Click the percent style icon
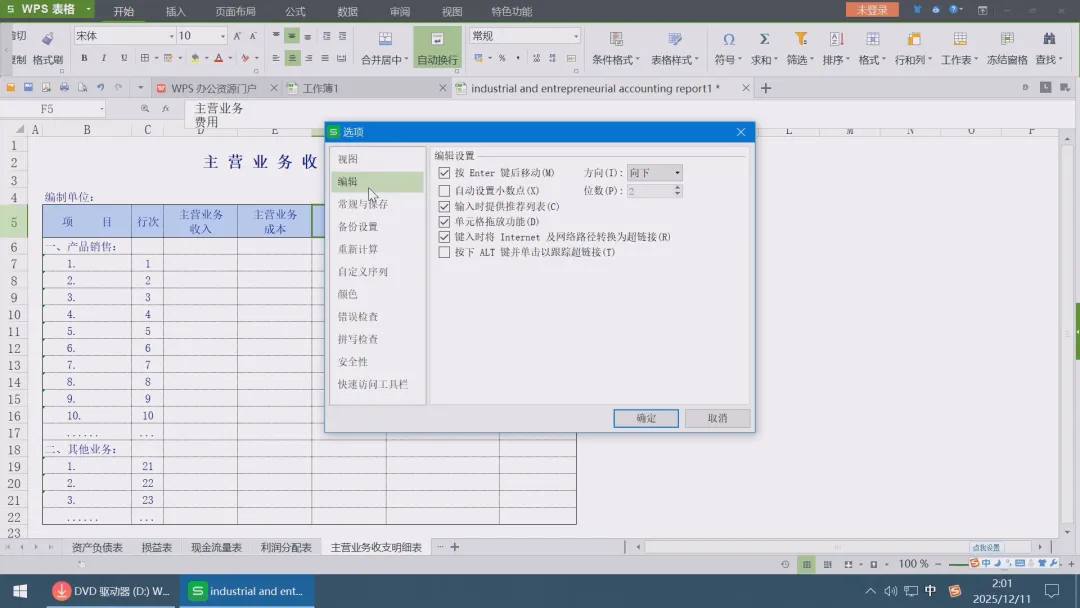The height and width of the screenshot is (608, 1080). (502, 59)
